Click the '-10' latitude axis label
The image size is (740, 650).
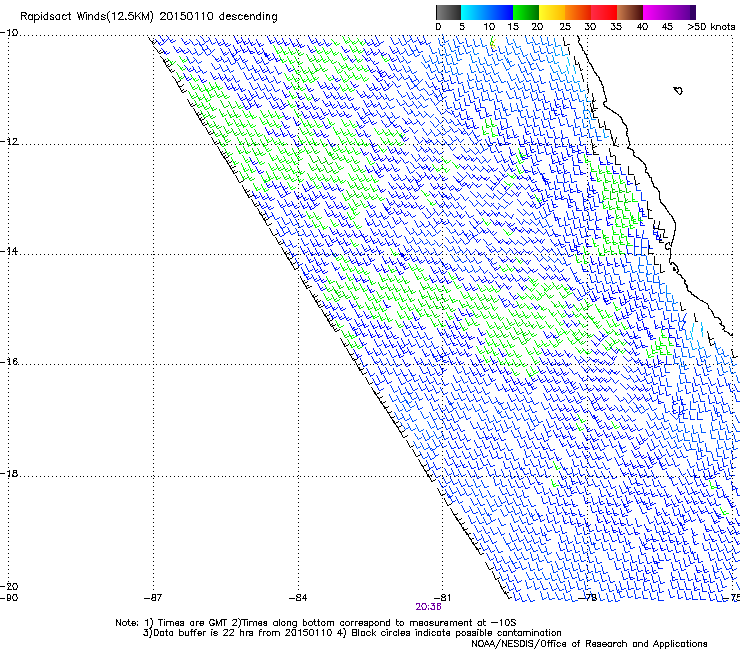click(9, 33)
